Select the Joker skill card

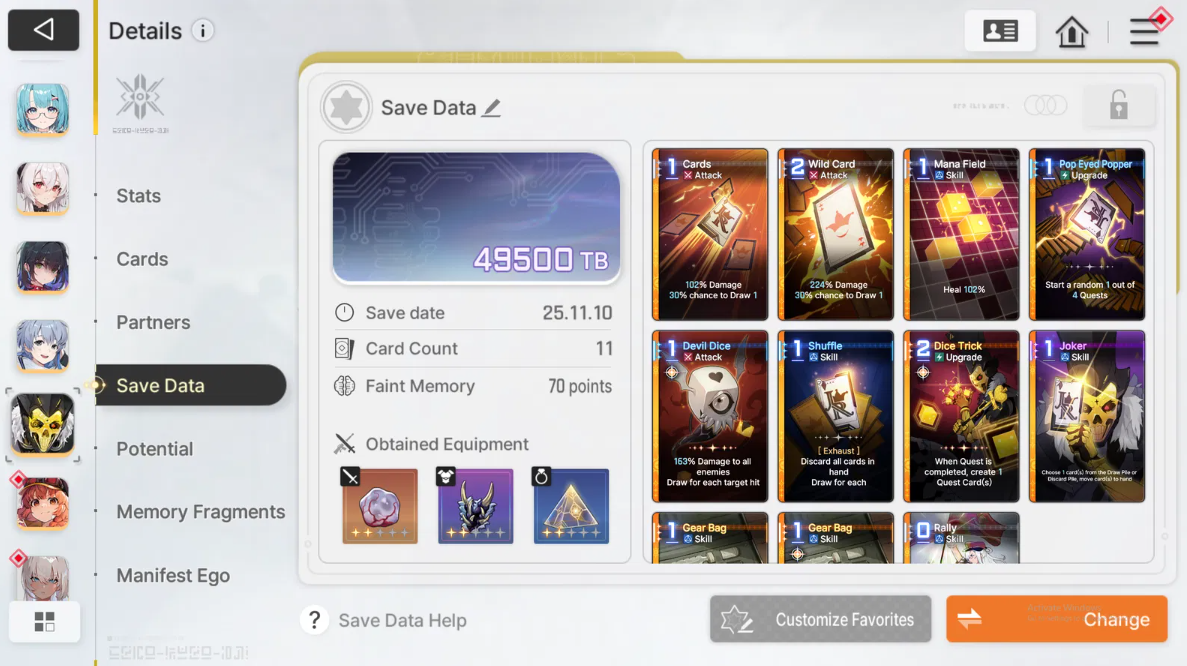click(x=1087, y=416)
